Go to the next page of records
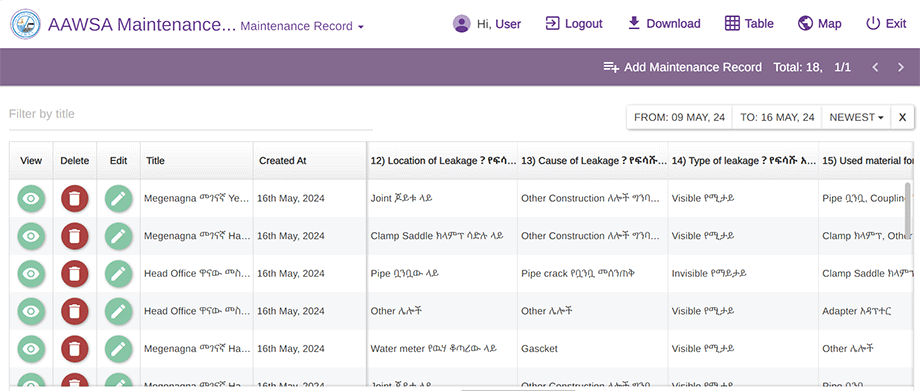Screen dimensions: 920x391 [x=901, y=68]
